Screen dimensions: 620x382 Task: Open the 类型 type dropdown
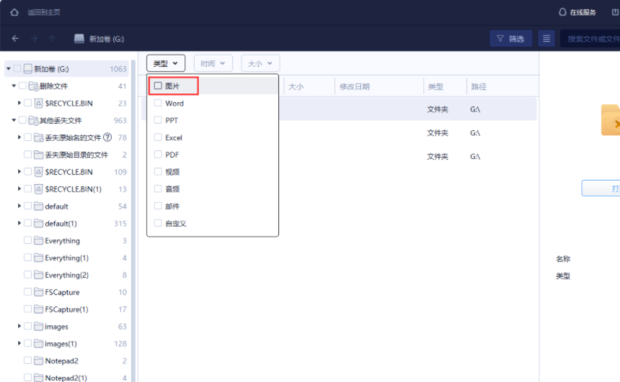click(x=166, y=63)
